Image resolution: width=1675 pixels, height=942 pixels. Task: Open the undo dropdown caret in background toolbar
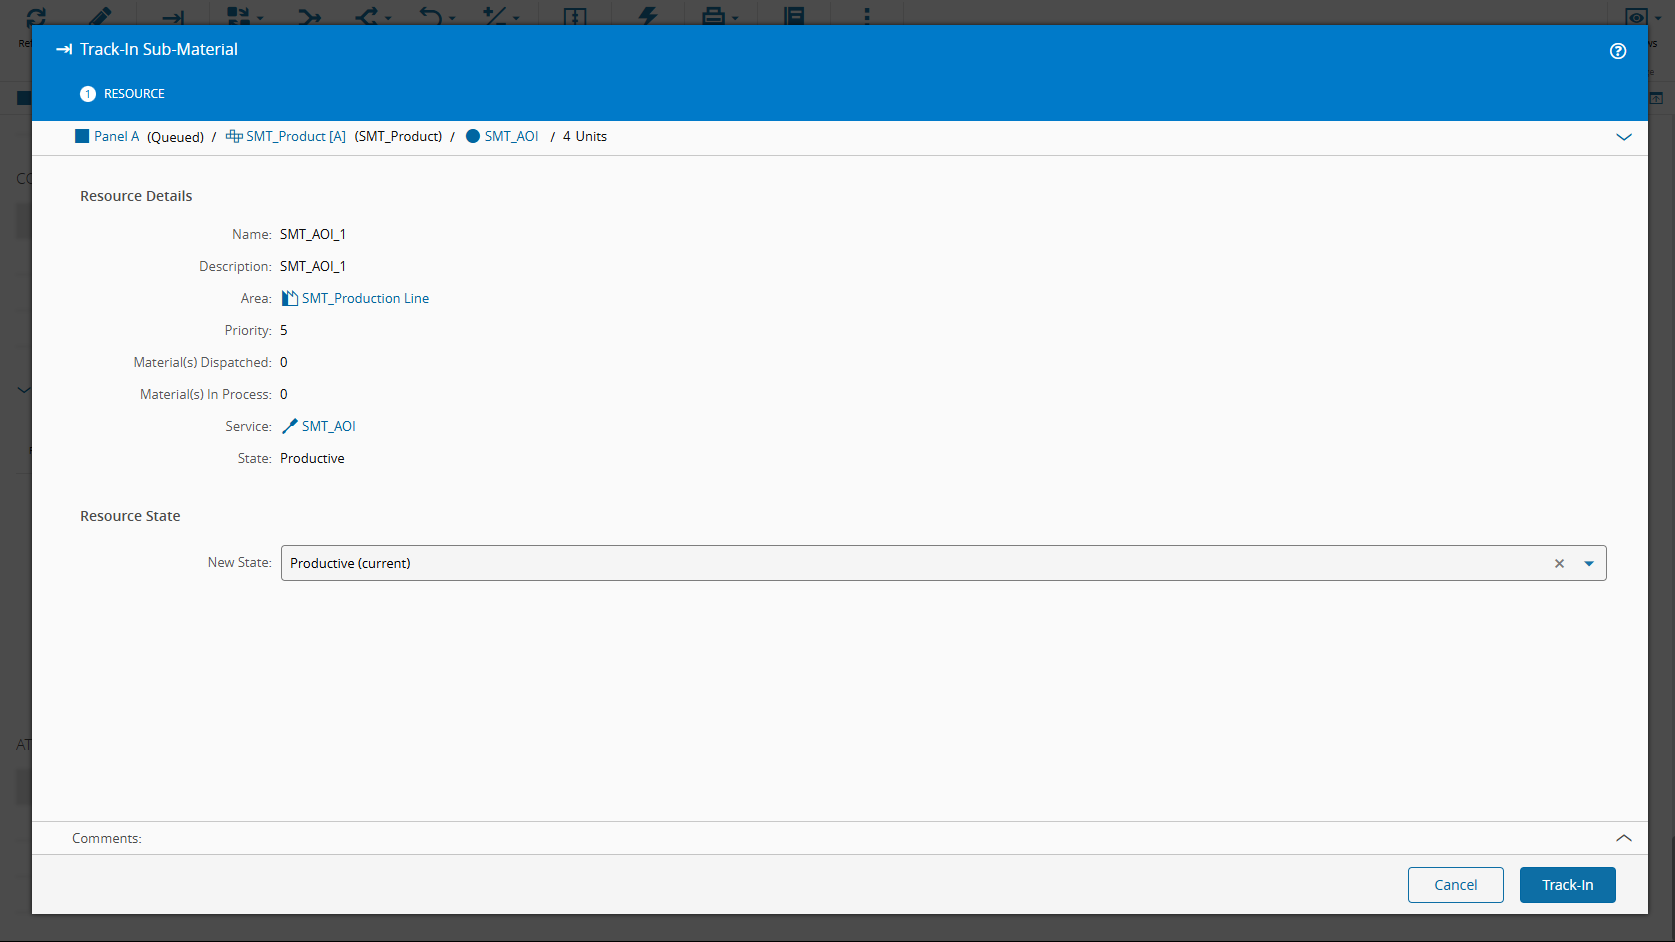(452, 18)
